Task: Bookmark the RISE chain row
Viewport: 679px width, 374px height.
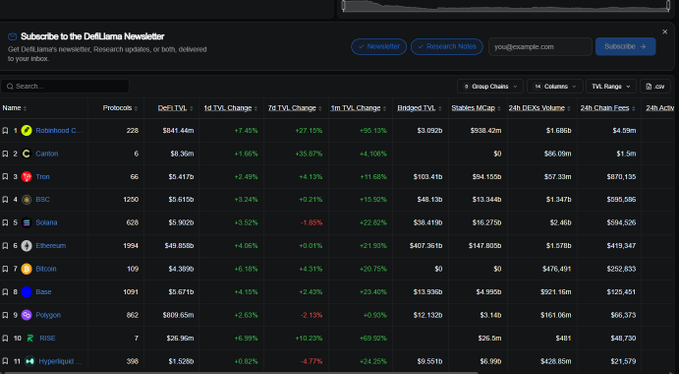Action: pyautogui.click(x=5, y=338)
